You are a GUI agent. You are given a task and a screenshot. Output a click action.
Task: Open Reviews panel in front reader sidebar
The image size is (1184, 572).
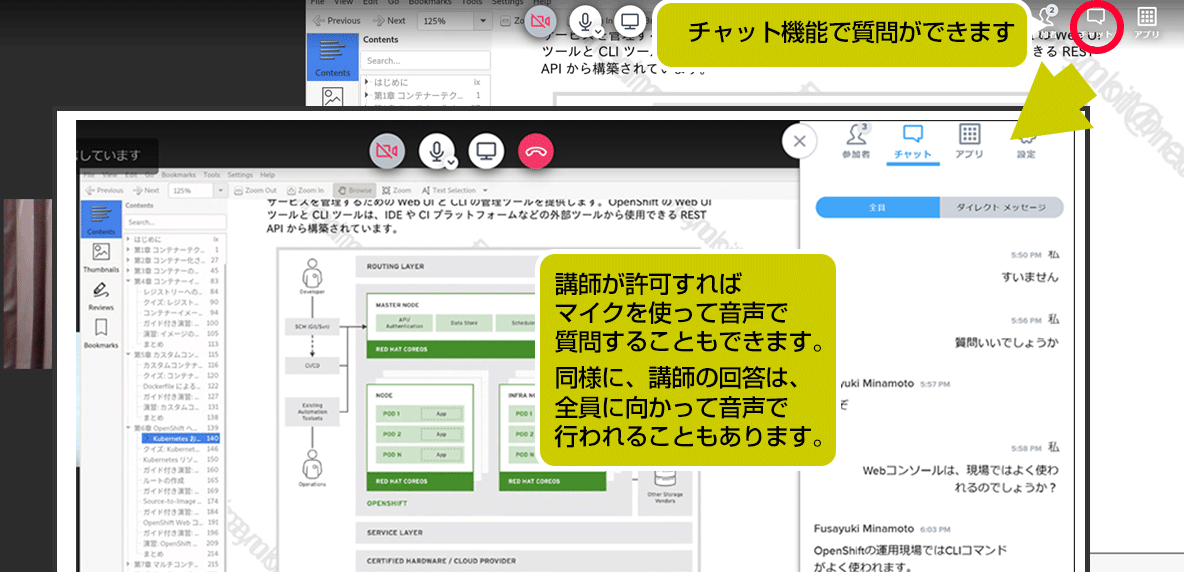pos(101,295)
